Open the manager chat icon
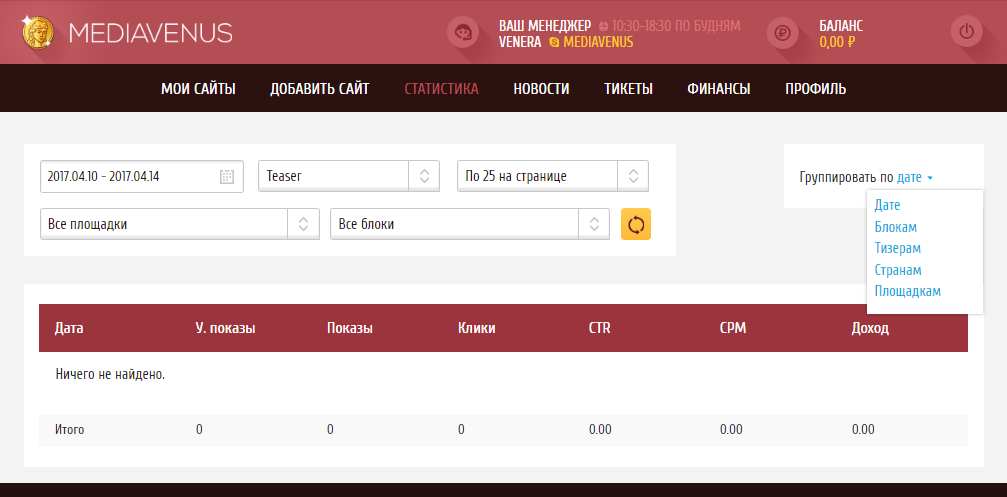The height and width of the screenshot is (497, 1007). click(462, 32)
